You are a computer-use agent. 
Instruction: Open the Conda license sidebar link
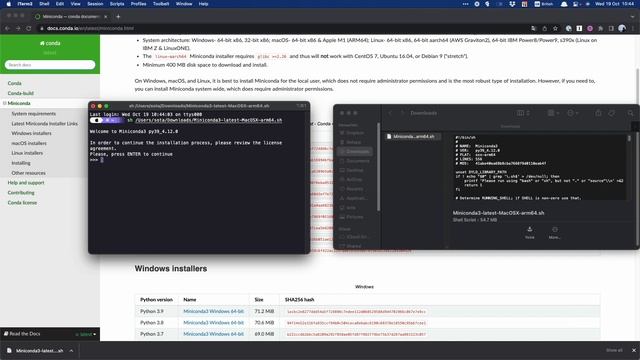pyautogui.click(x=22, y=202)
